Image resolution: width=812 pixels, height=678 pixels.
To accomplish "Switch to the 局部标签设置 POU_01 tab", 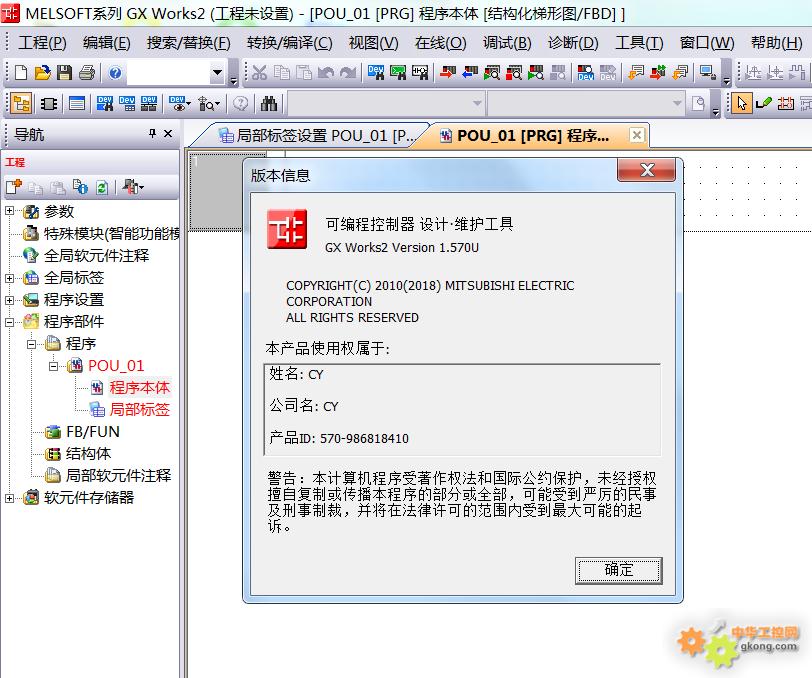I will pyautogui.click(x=316, y=136).
